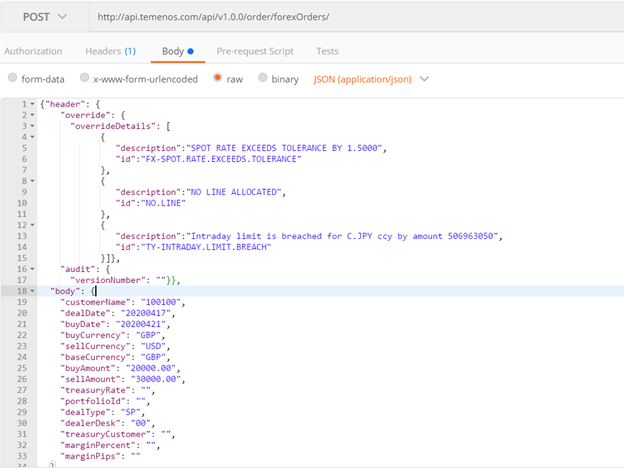Click the buyDate value "20200421"
The image size is (624, 470).
pos(140,324)
